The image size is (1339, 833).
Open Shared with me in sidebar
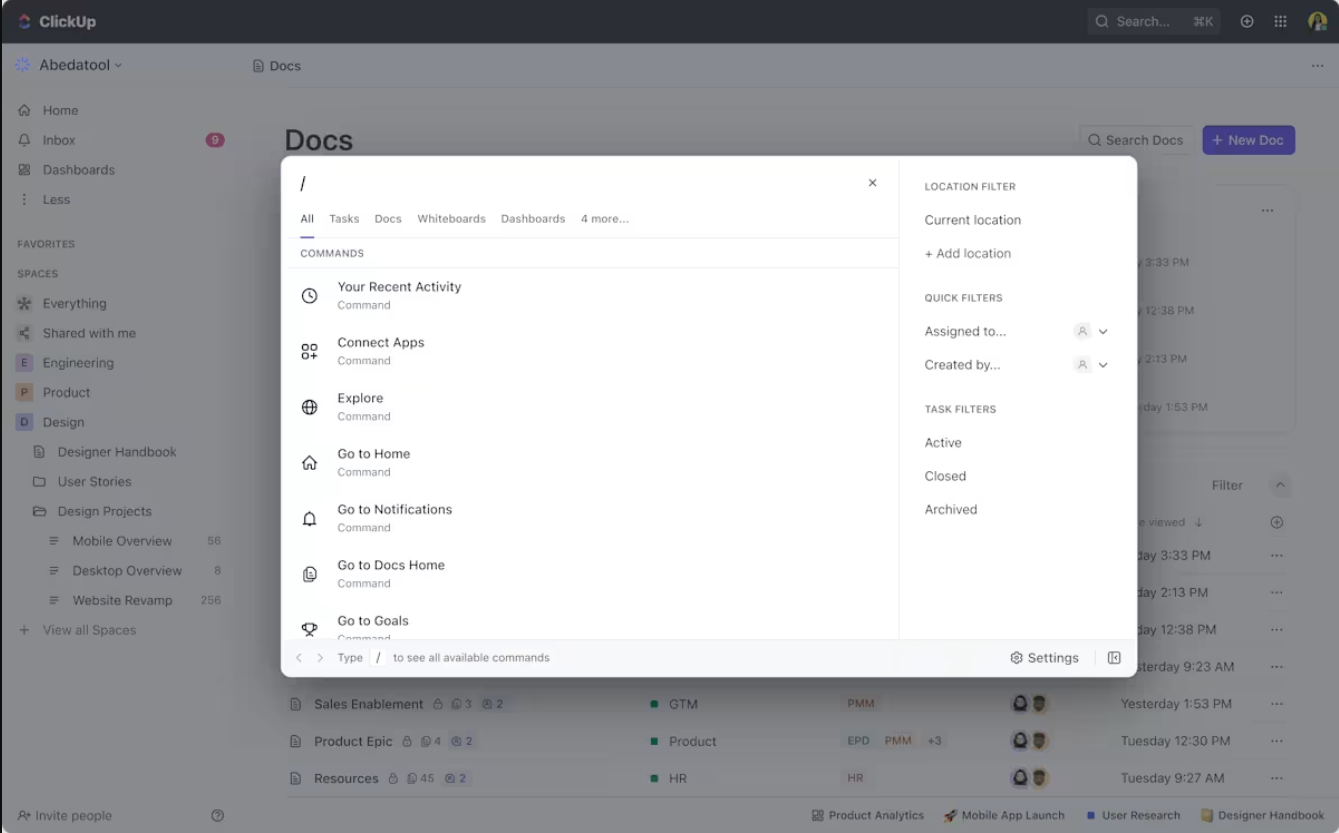point(89,333)
